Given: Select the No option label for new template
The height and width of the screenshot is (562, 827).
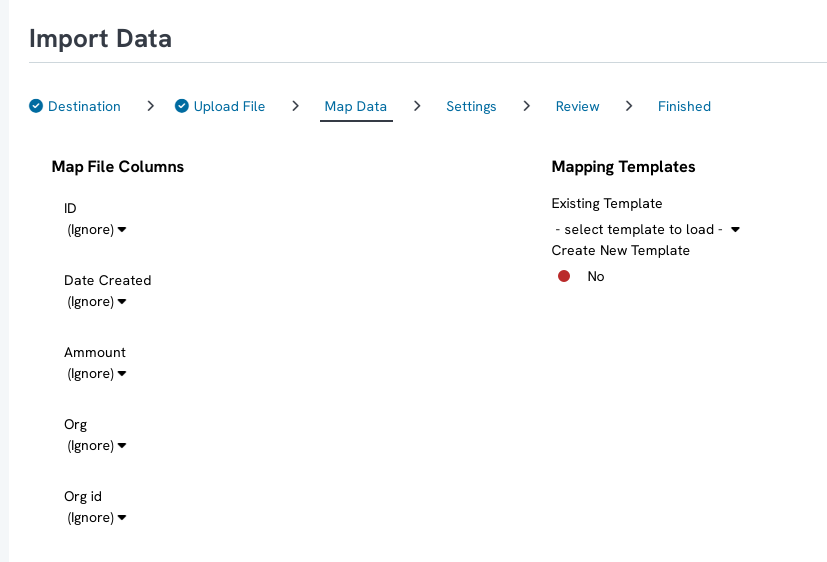Looking at the screenshot, I should tap(596, 276).
